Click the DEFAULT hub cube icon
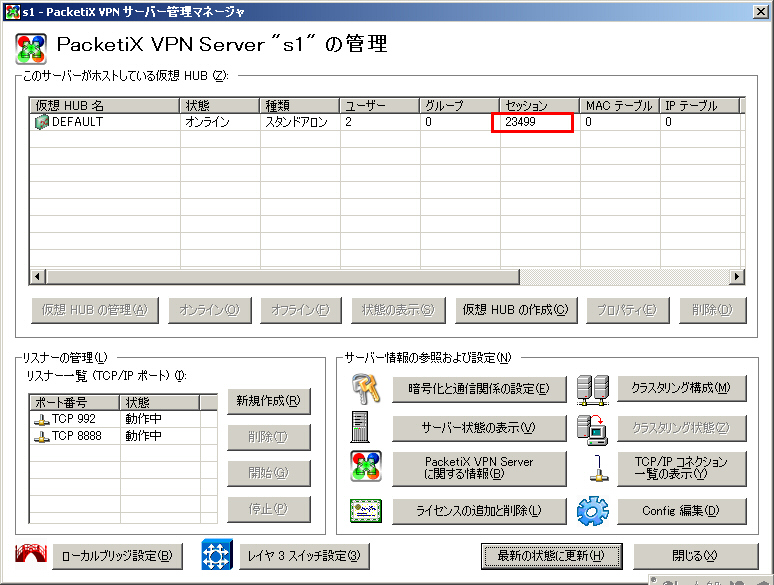 42,121
